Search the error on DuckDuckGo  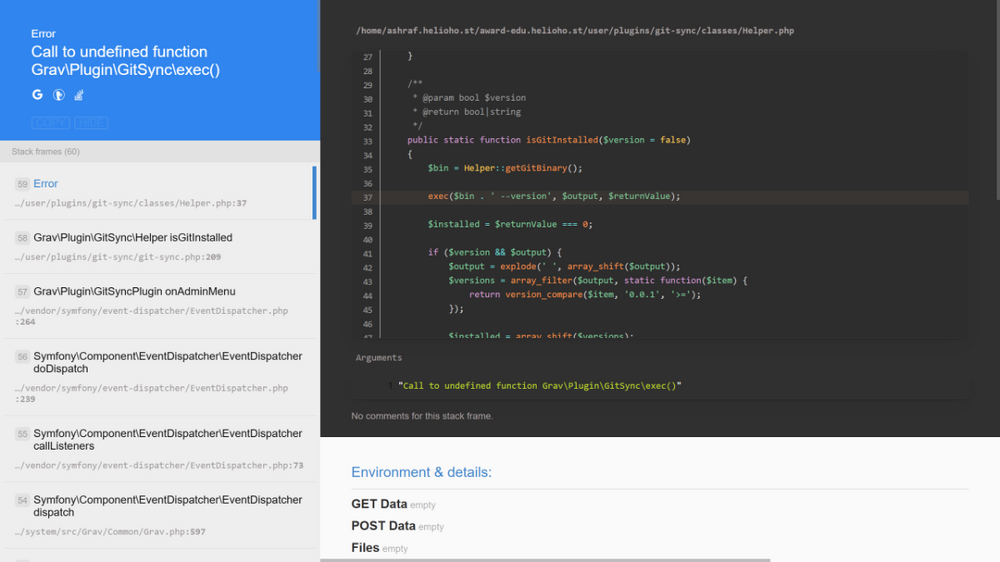coord(59,95)
